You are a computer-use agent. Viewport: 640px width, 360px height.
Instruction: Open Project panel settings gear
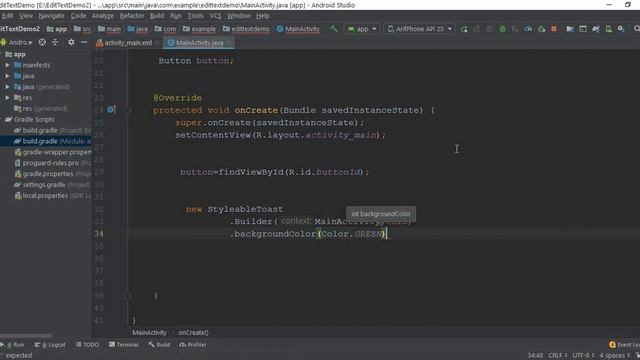(71, 42)
